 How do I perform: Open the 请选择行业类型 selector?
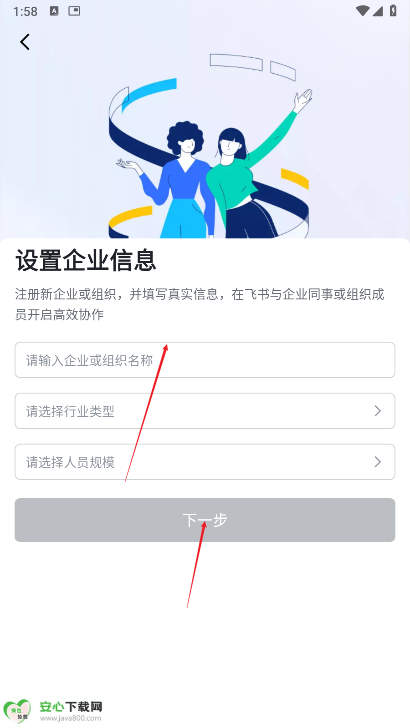pyautogui.click(x=205, y=411)
